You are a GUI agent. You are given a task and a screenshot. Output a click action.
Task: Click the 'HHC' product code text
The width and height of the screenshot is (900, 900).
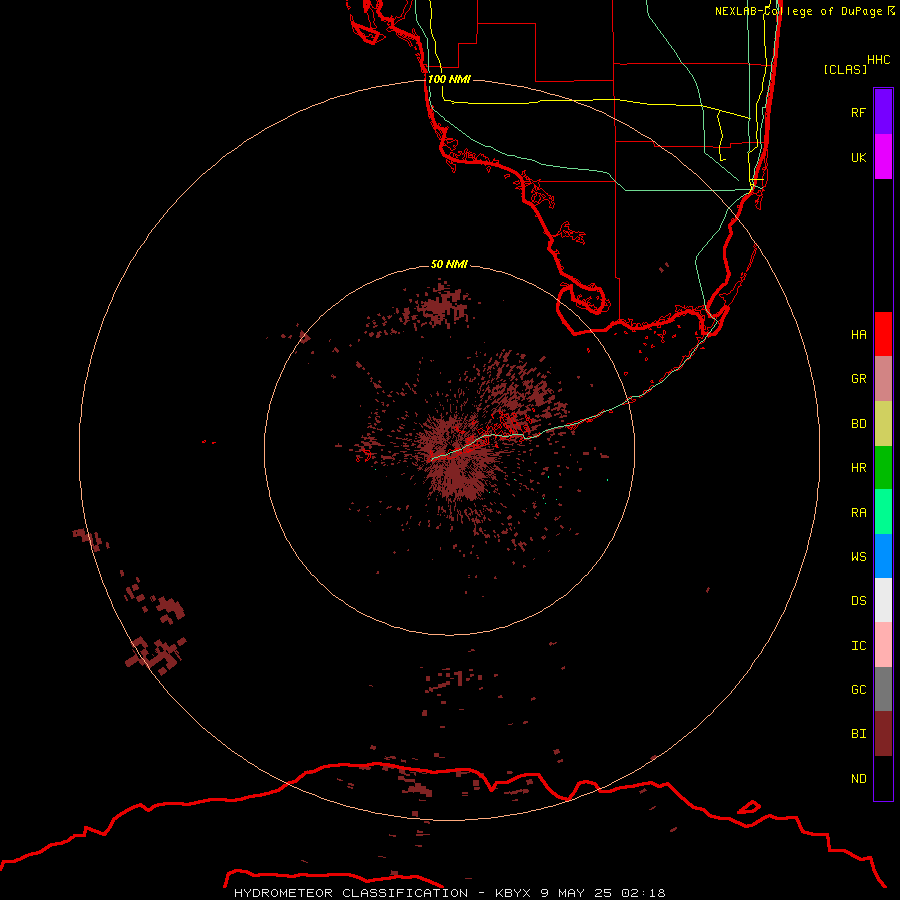pyautogui.click(x=879, y=60)
